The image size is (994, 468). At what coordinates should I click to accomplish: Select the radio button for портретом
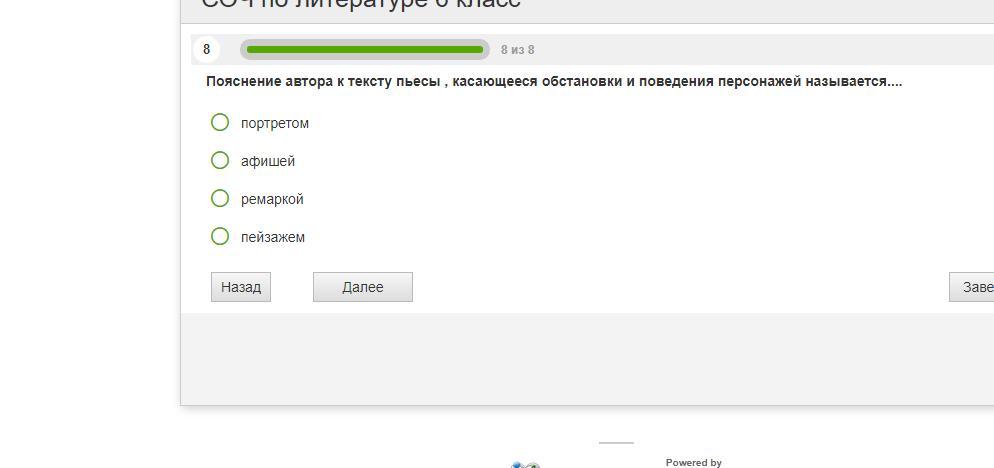pos(220,122)
